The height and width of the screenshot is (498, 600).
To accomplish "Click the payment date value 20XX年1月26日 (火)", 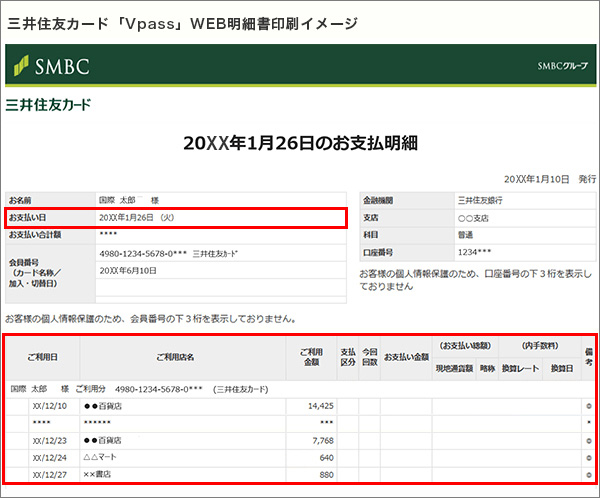I will click(x=136, y=217).
